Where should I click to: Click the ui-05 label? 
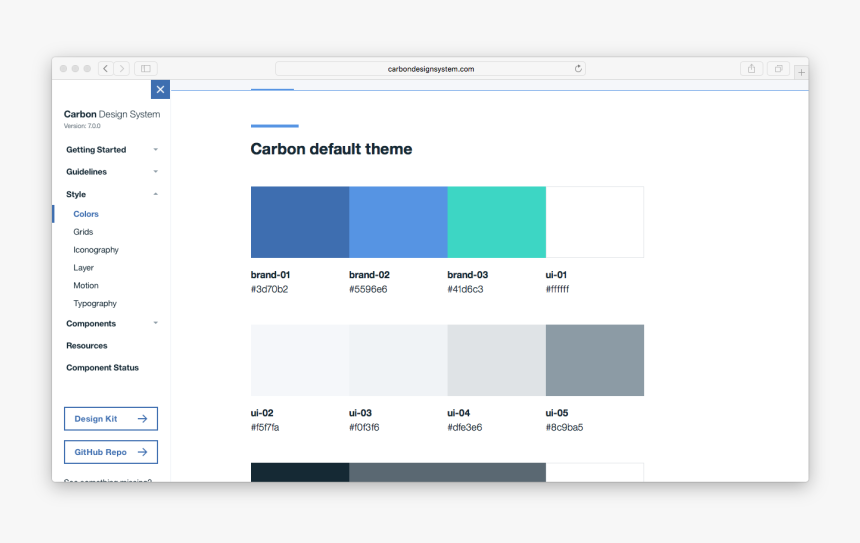click(557, 413)
